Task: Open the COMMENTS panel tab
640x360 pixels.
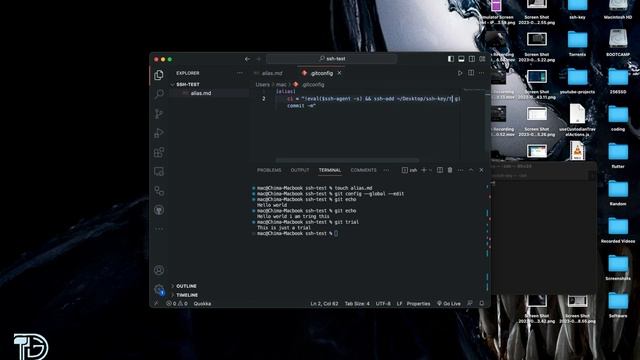Action: pyautogui.click(x=363, y=170)
